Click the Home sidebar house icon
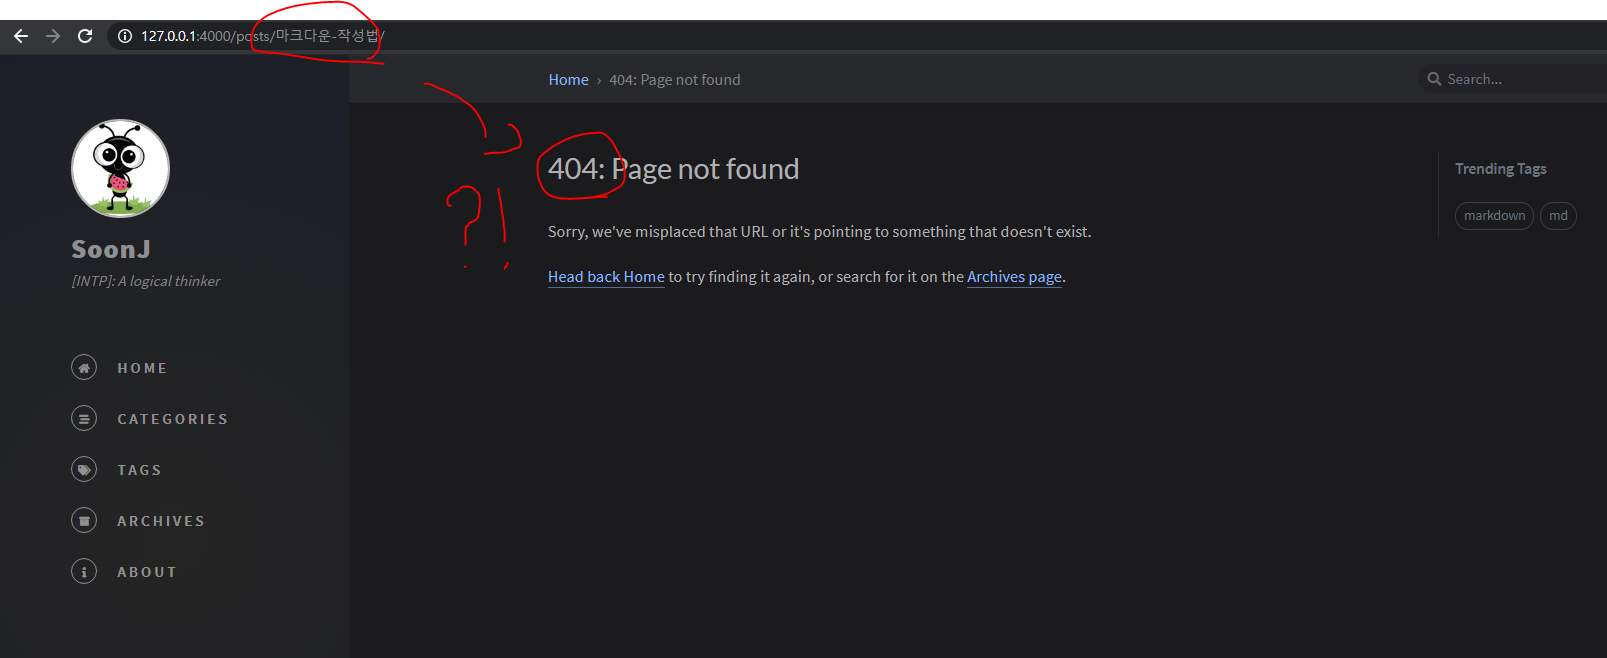Screen dimensions: 1607x658 (84, 368)
